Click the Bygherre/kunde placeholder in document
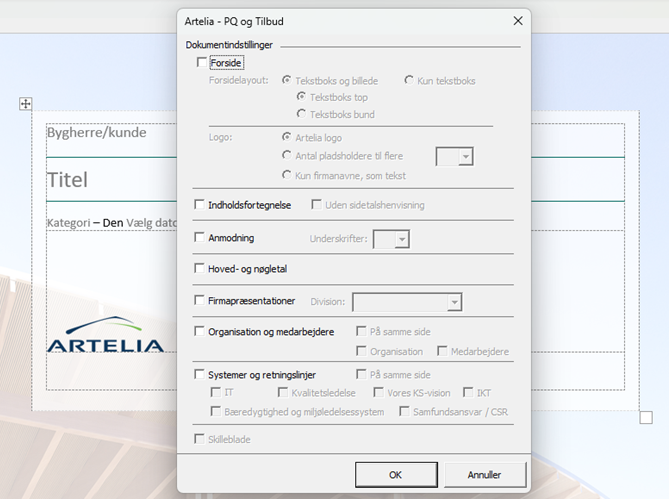Screen dimensions: 669x499 click(x=96, y=133)
